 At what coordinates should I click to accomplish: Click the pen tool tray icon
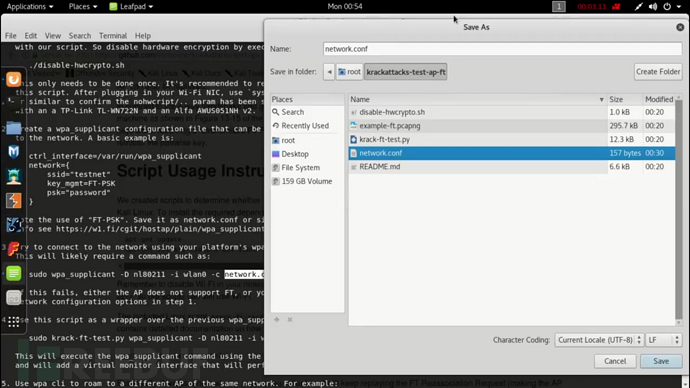click(x=638, y=6)
